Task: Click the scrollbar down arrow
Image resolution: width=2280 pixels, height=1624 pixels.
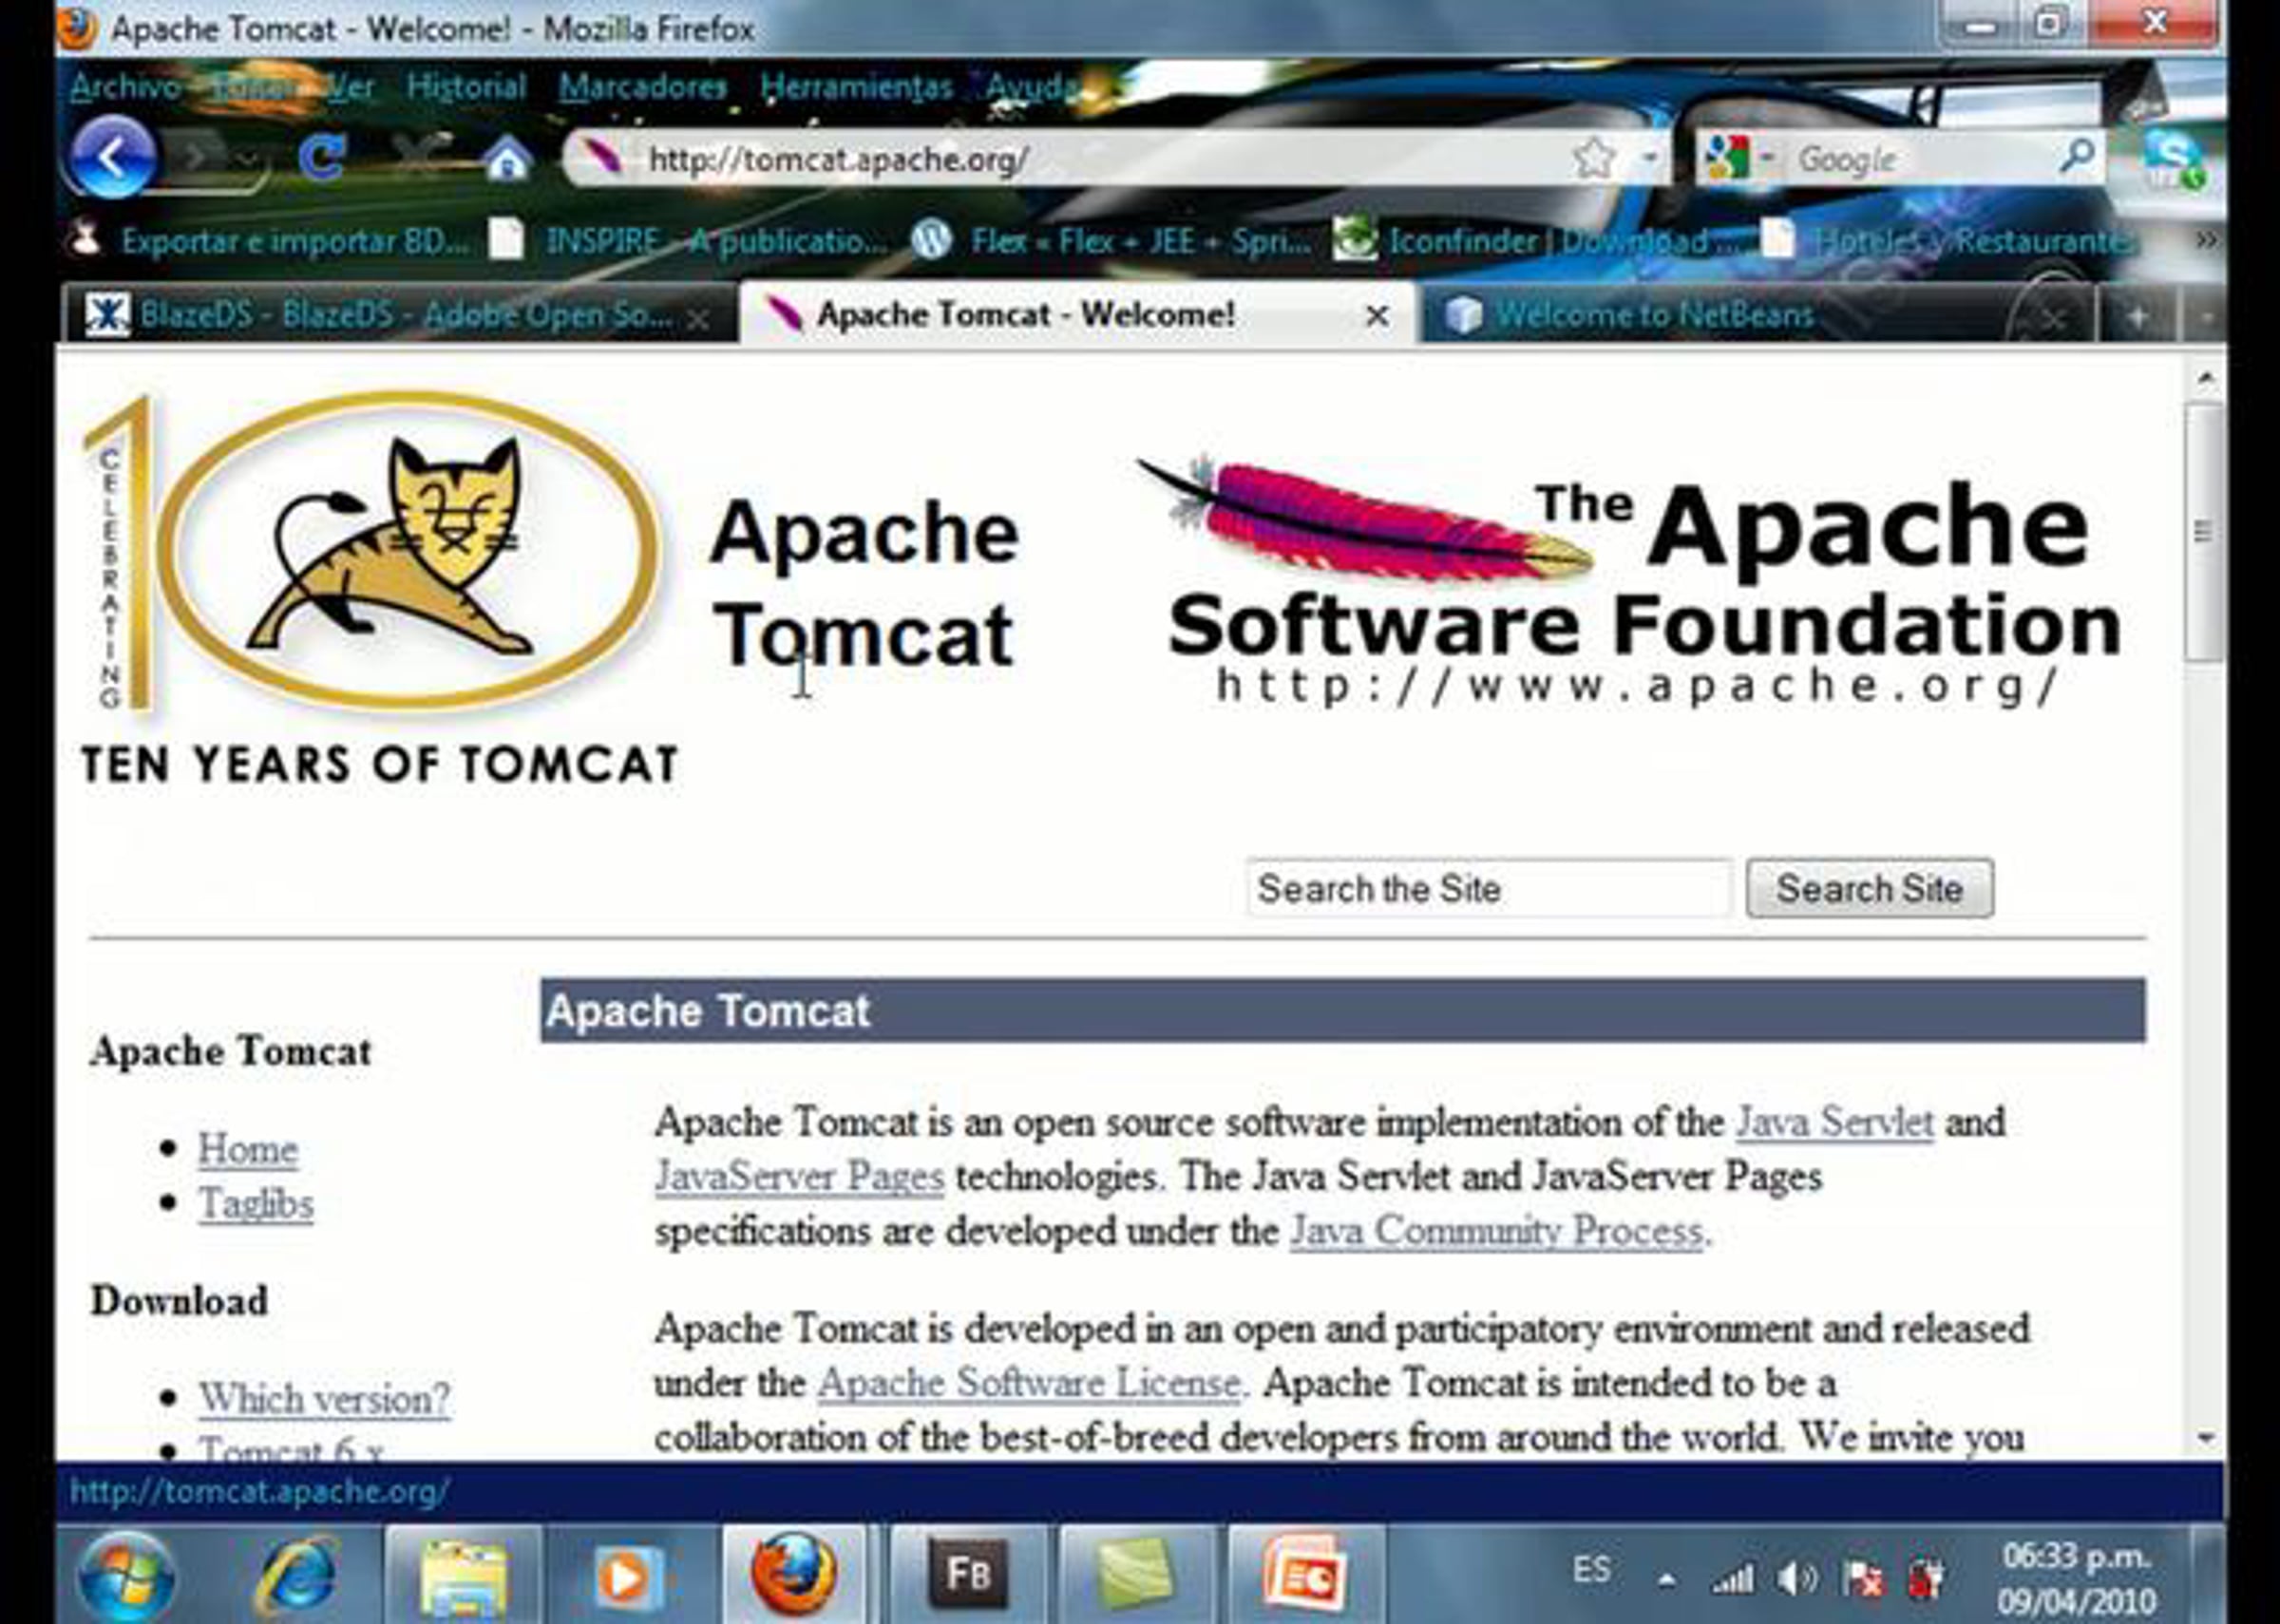Action: (2205, 1438)
